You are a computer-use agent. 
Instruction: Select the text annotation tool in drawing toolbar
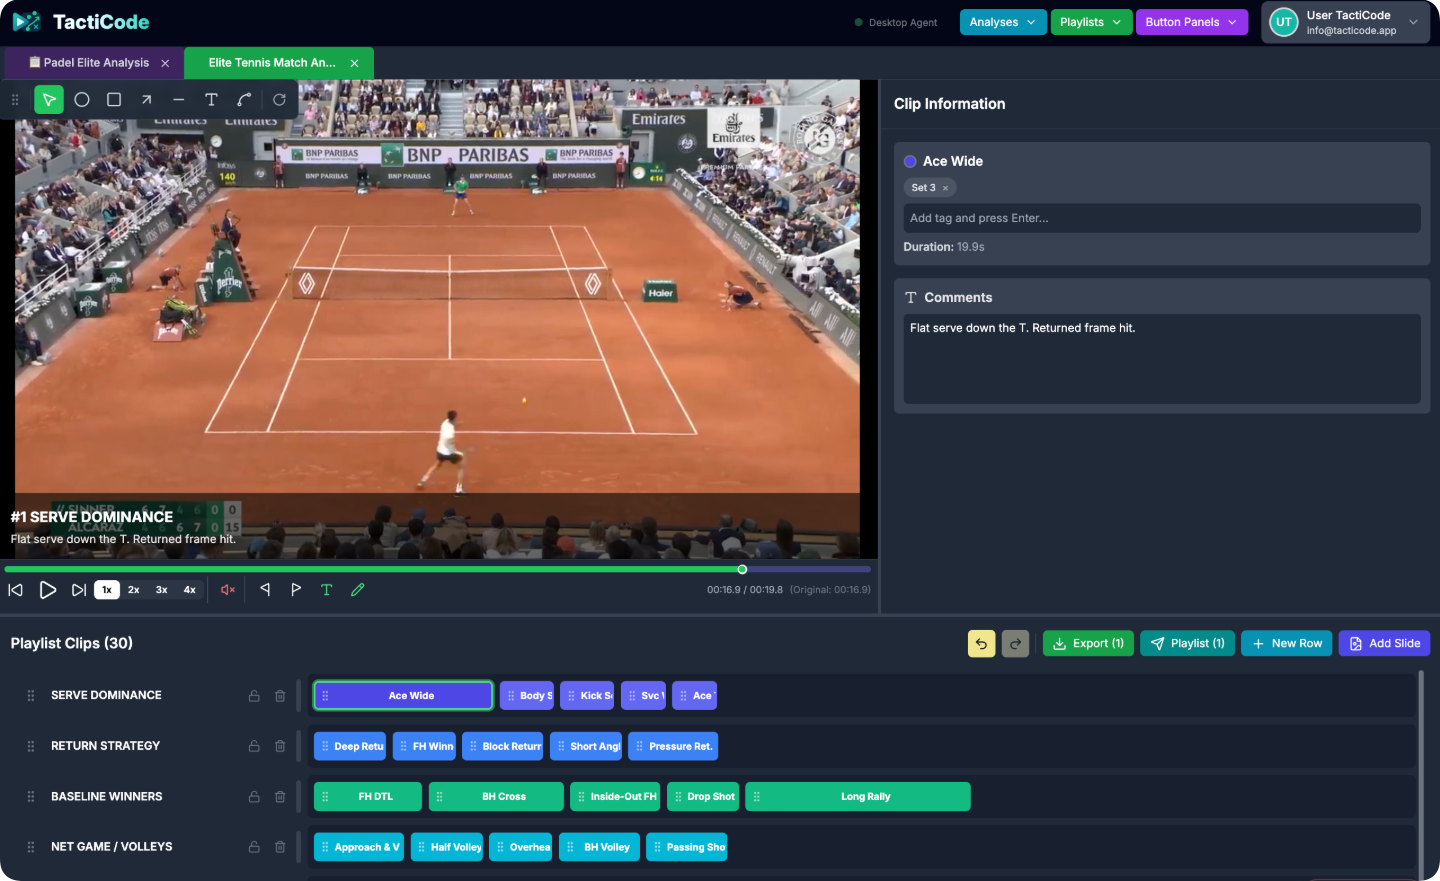pos(211,100)
